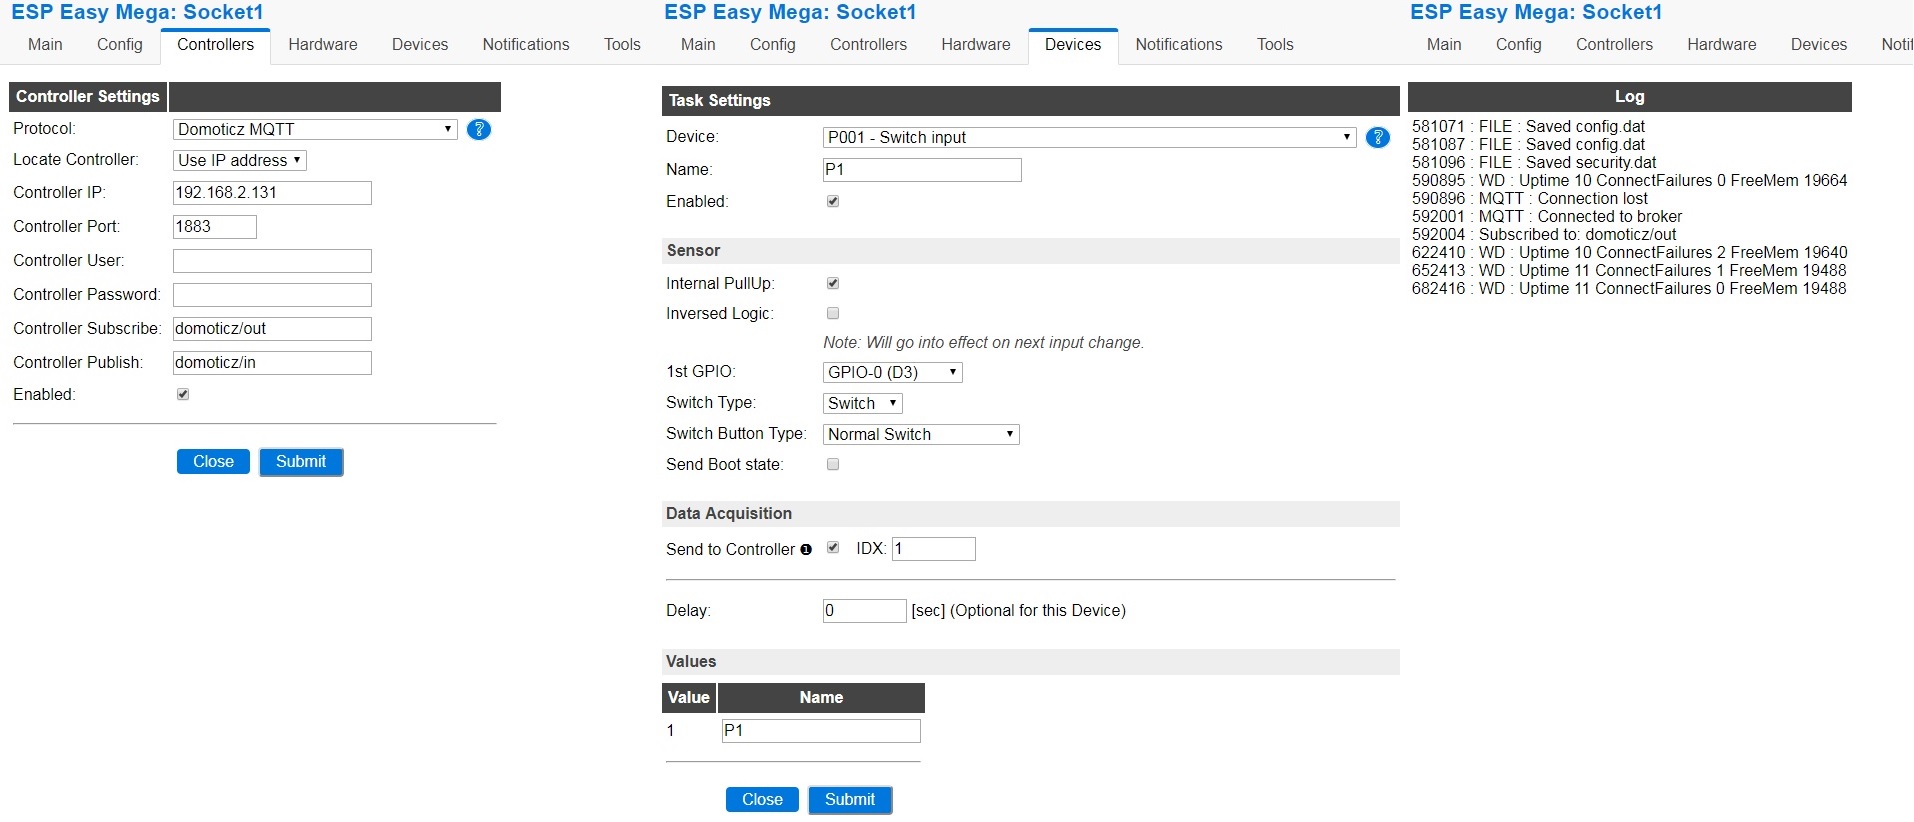Switch to Main tab in Controllers page
Screen dimensions: 1914x822
(45, 44)
